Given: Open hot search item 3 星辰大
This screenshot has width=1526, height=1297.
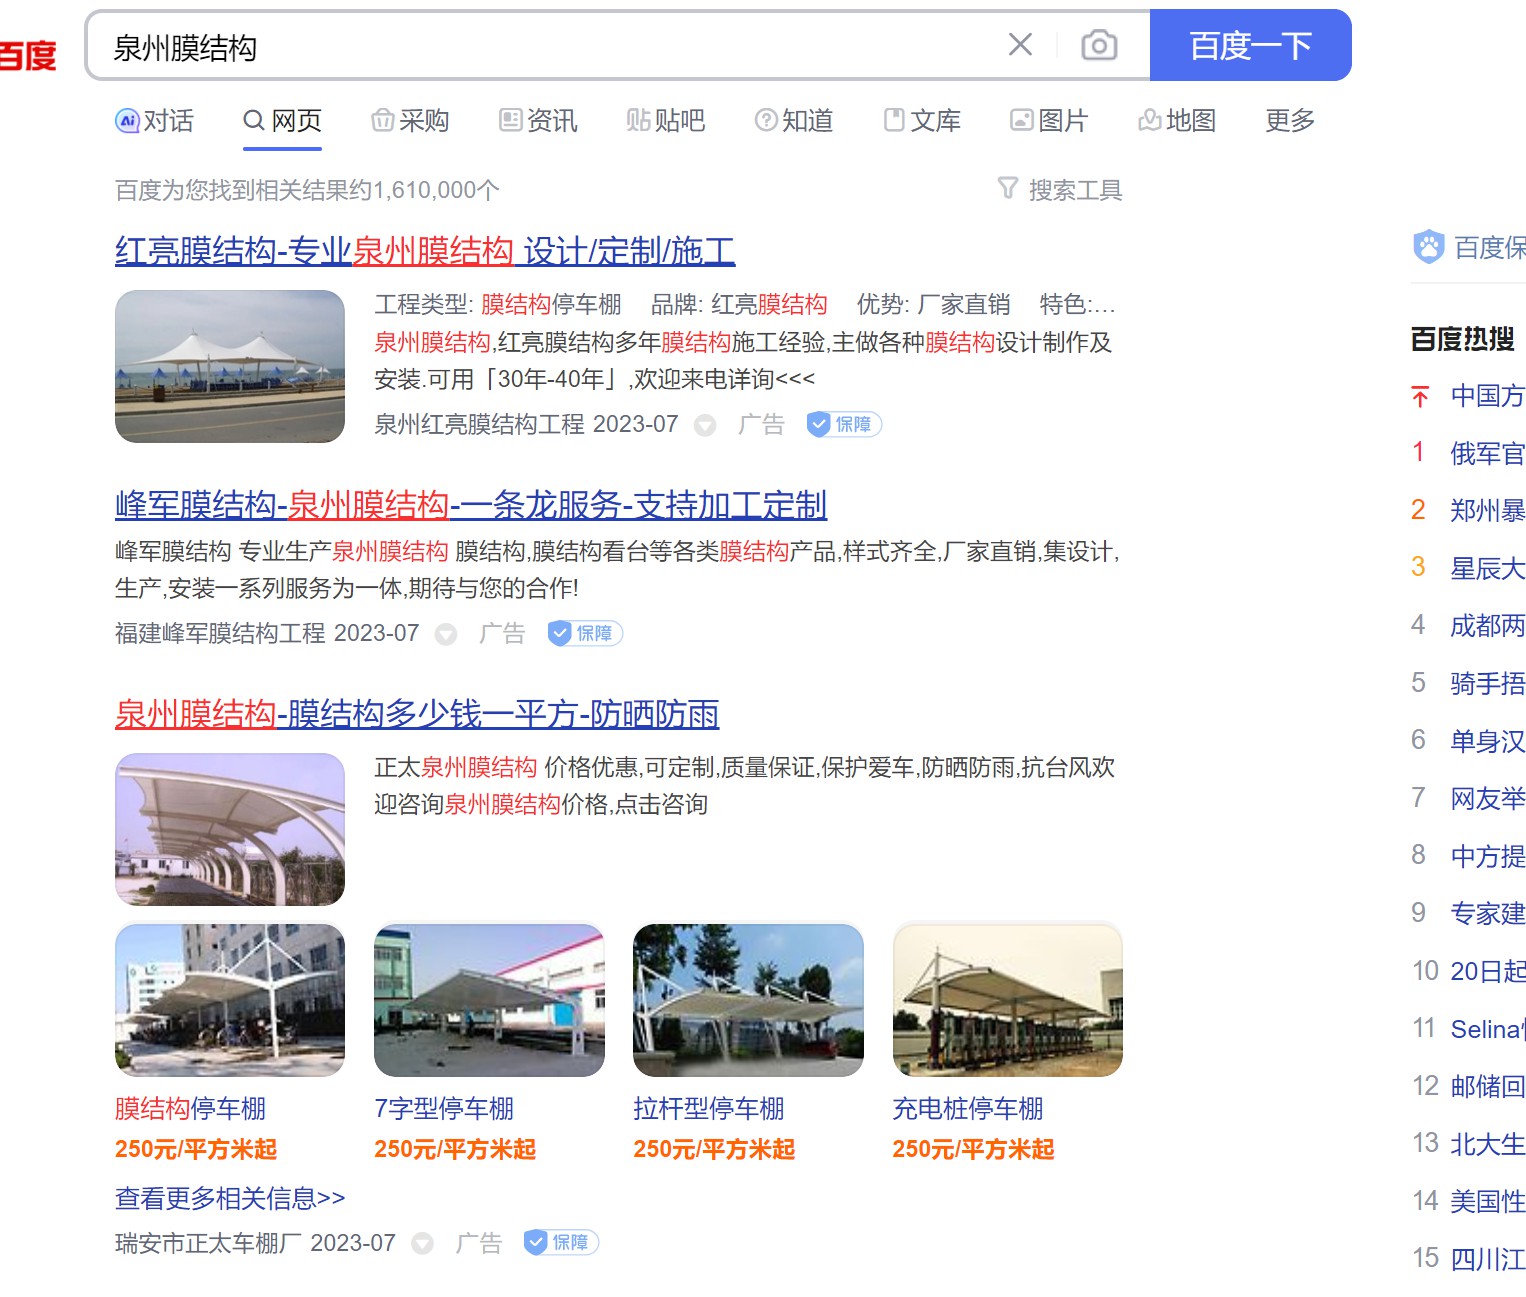Looking at the screenshot, I should click(x=1488, y=569).
